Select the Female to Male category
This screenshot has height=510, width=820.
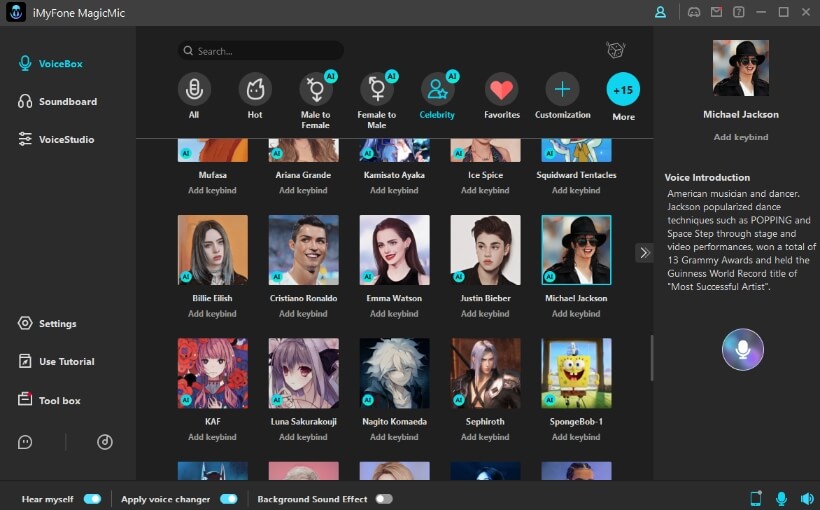coord(377,99)
